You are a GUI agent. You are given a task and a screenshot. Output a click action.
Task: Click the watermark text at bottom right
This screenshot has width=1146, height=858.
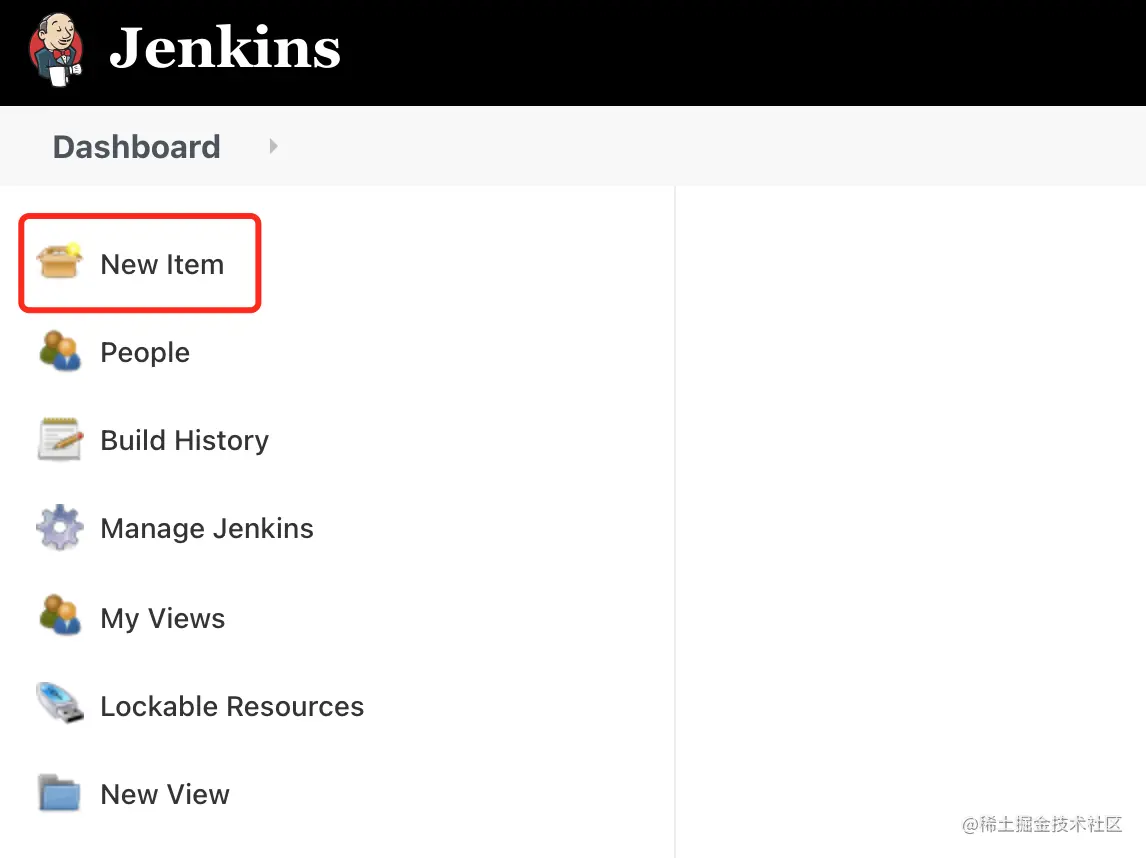(1042, 825)
